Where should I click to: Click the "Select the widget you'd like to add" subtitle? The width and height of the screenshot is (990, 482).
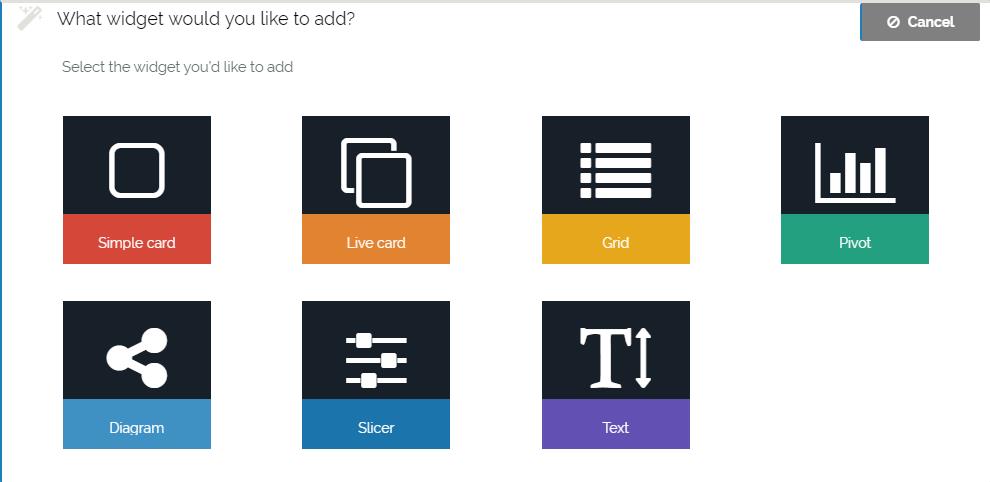(x=177, y=67)
